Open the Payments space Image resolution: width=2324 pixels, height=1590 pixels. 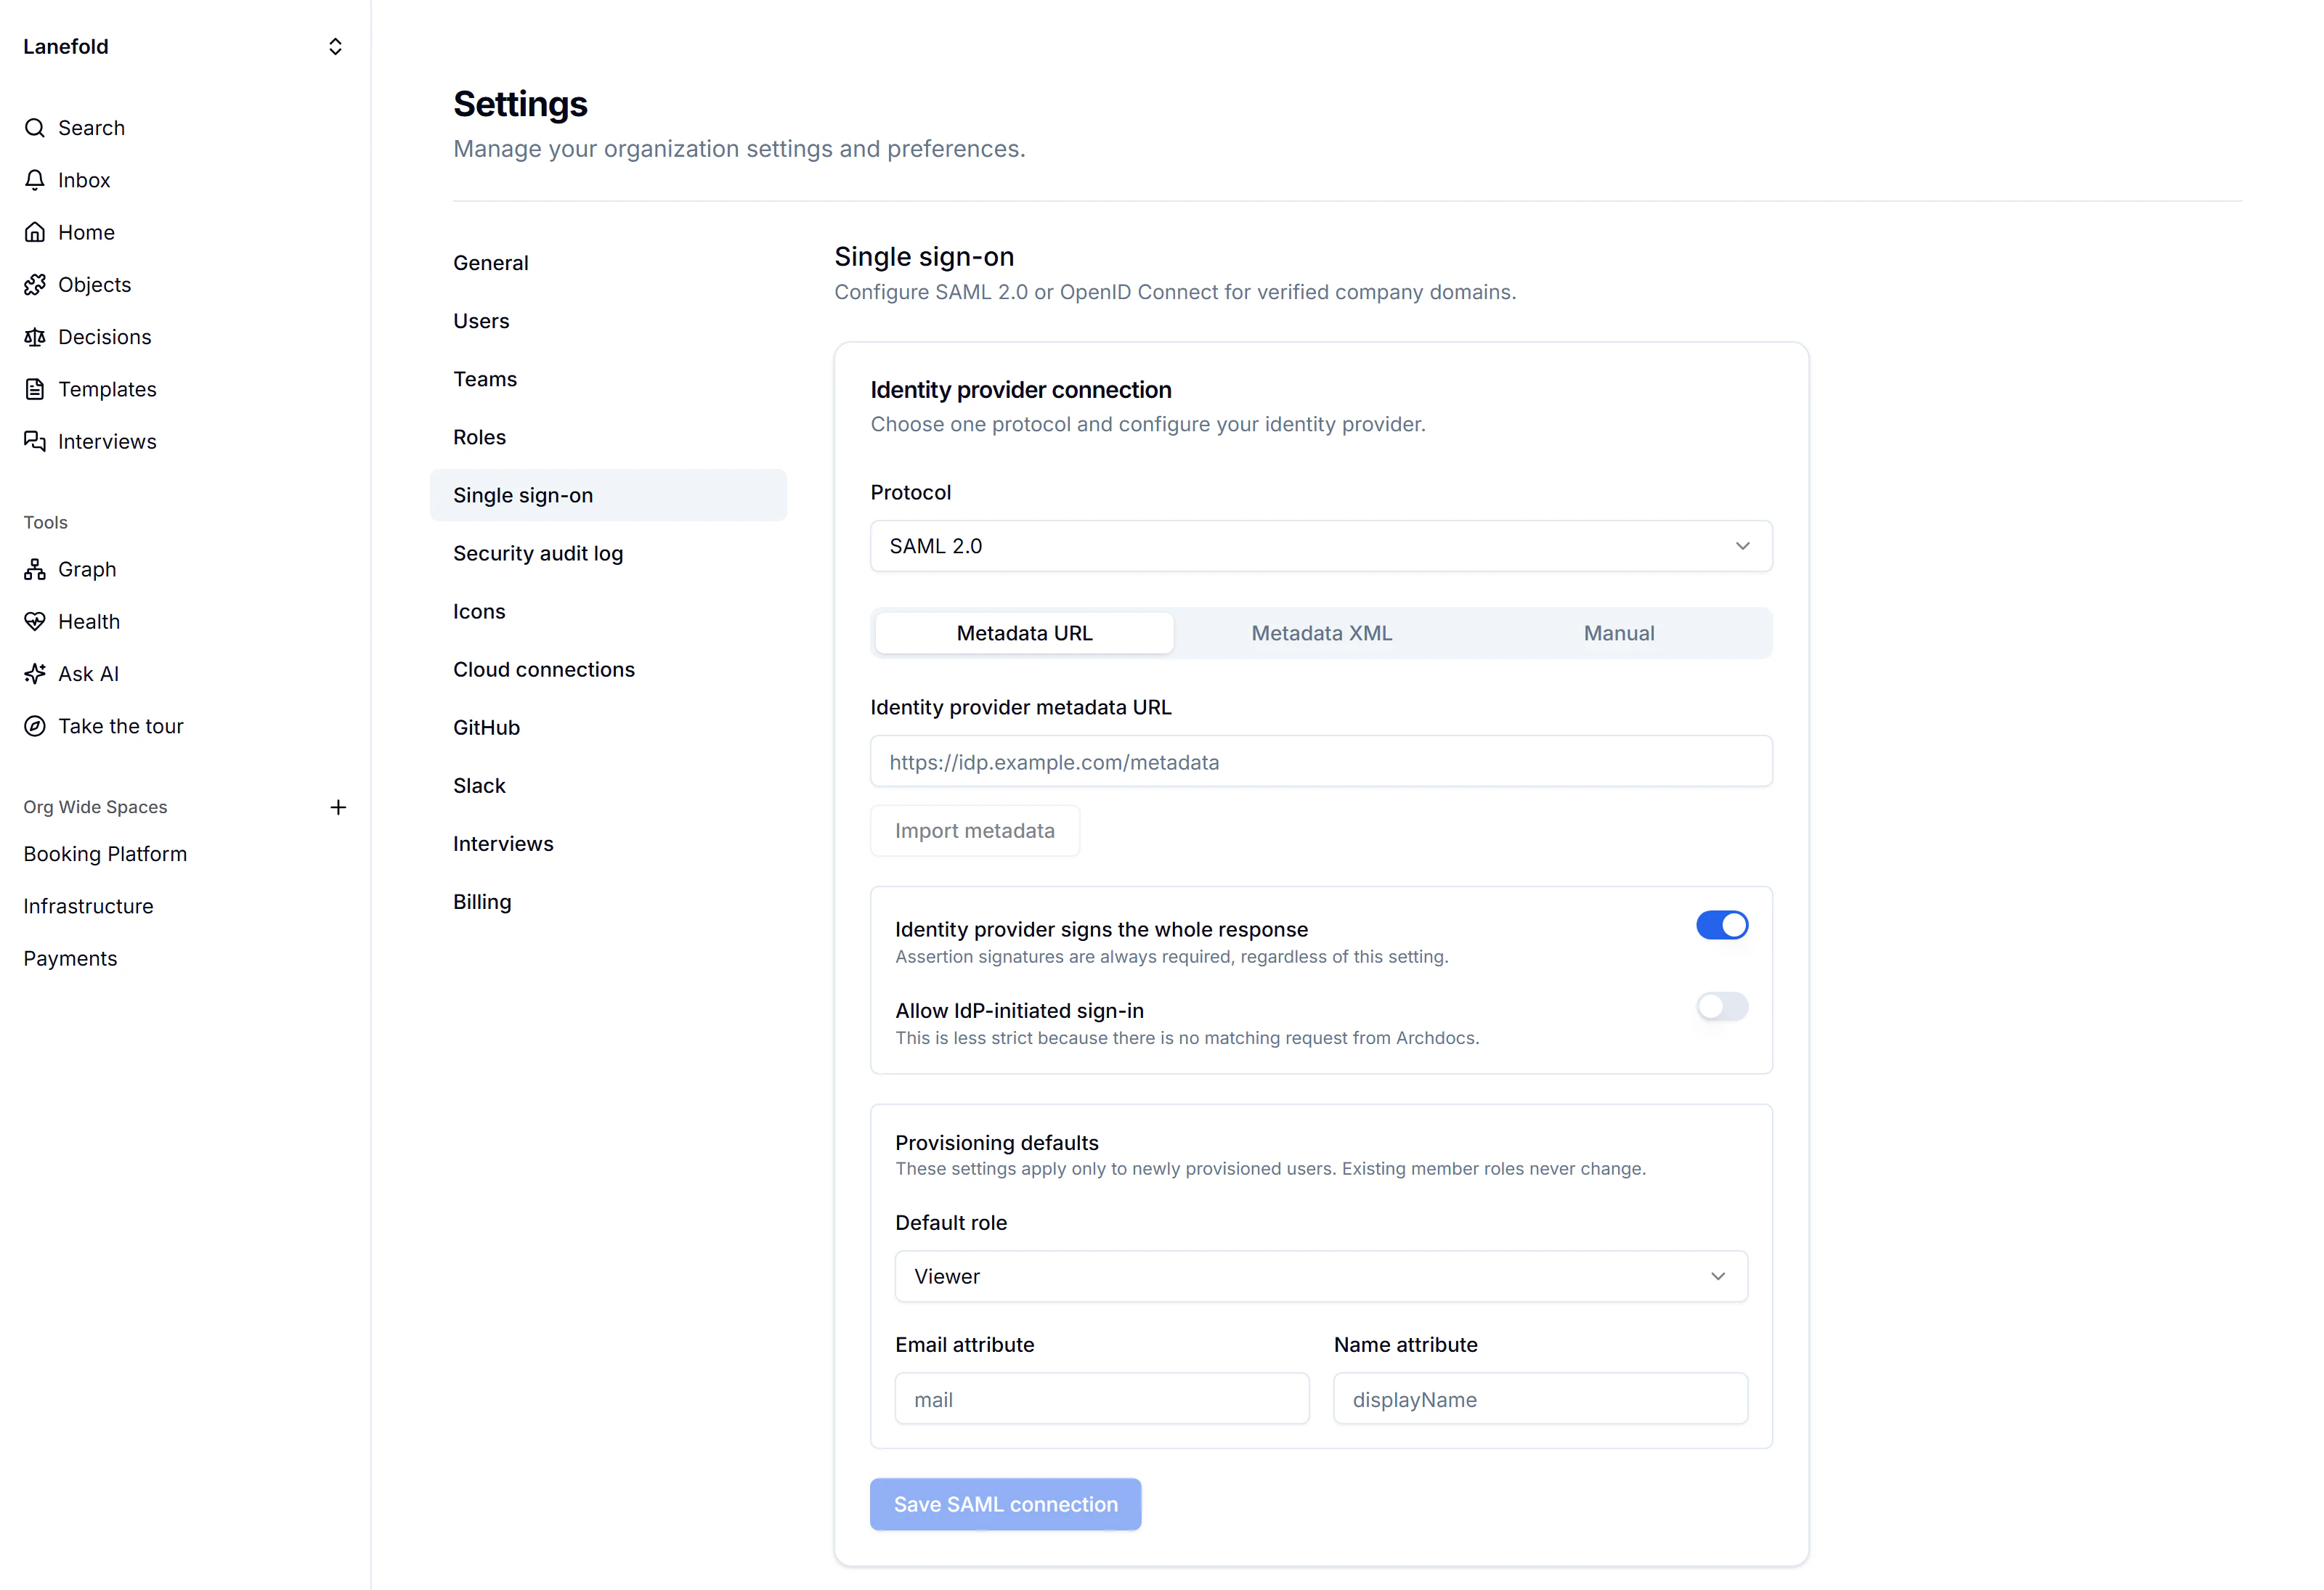click(70, 958)
